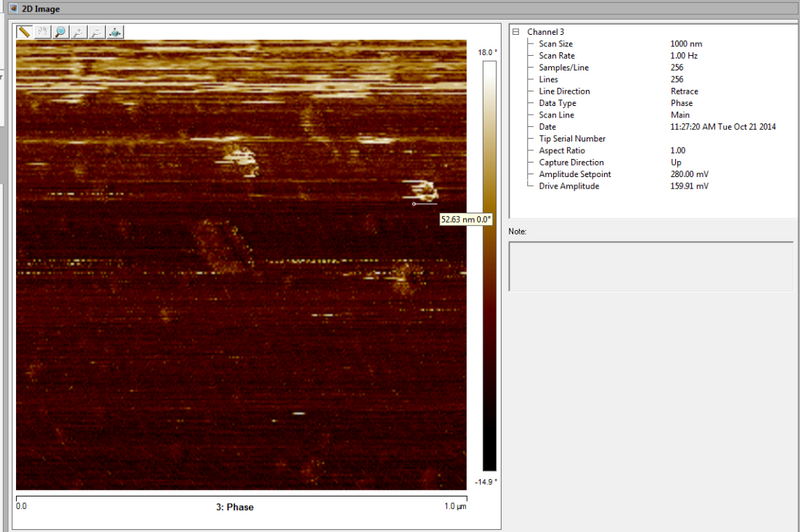The width and height of the screenshot is (800, 532).
Task: Select the Amplitude Setpoint row
Action: 574,174
